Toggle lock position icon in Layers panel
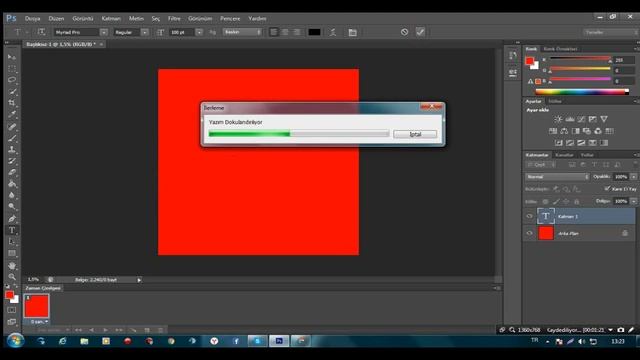 pyautogui.click(x=566, y=202)
